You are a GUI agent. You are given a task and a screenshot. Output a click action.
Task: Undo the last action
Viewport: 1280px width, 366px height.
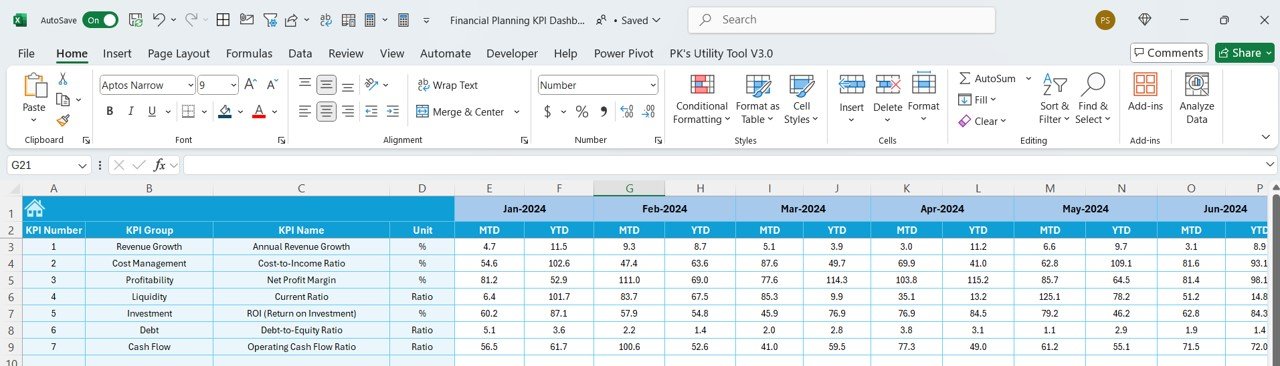(160, 19)
